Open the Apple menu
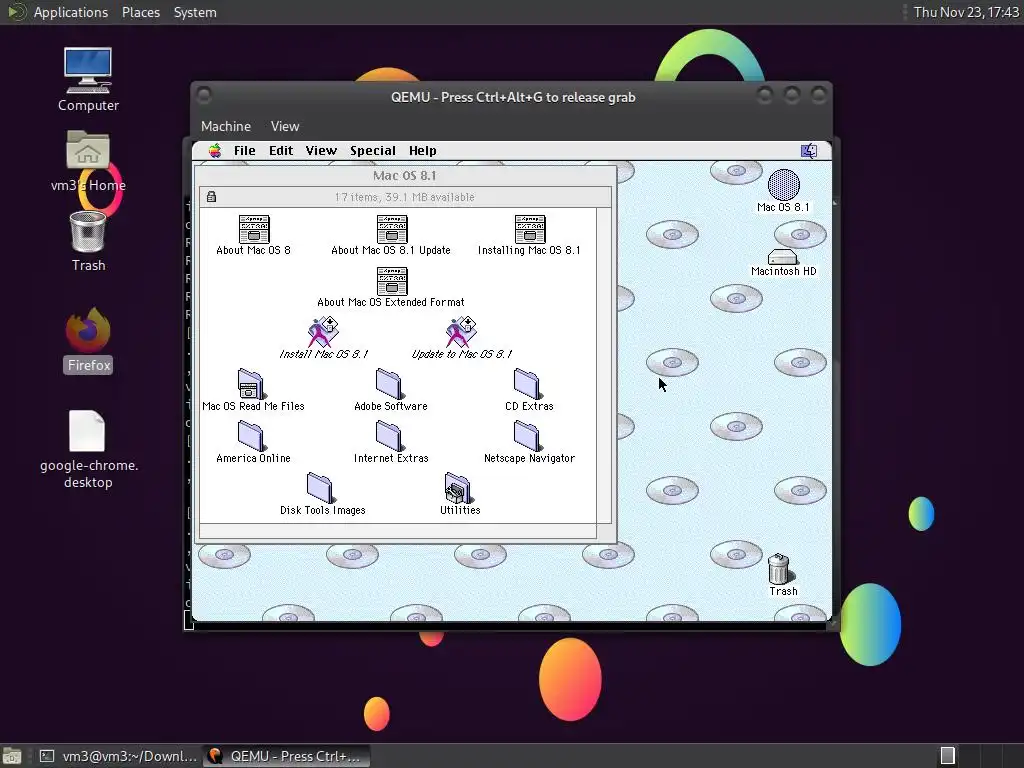 coord(215,151)
